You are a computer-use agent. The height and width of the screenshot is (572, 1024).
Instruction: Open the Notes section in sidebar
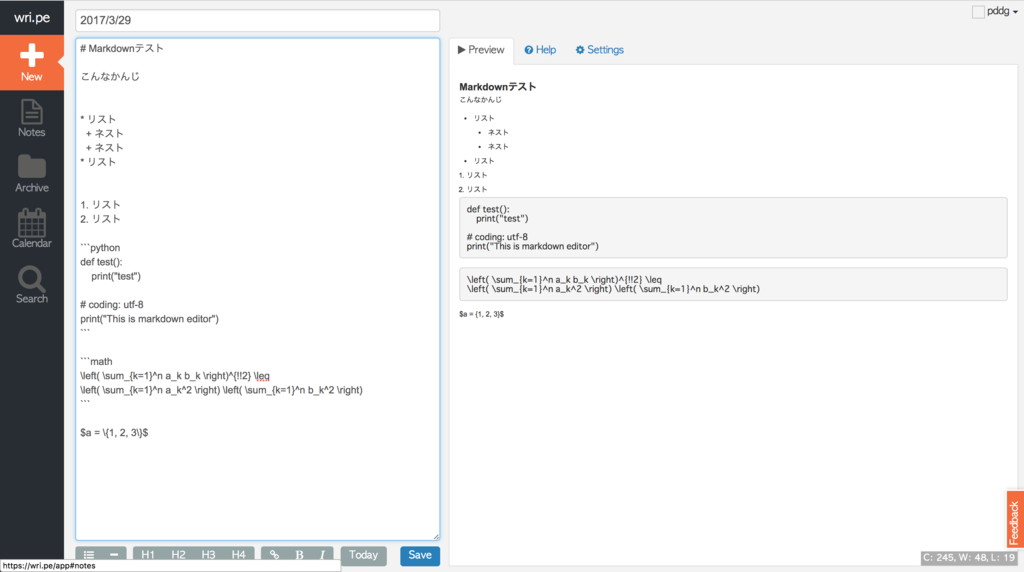click(31, 118)
